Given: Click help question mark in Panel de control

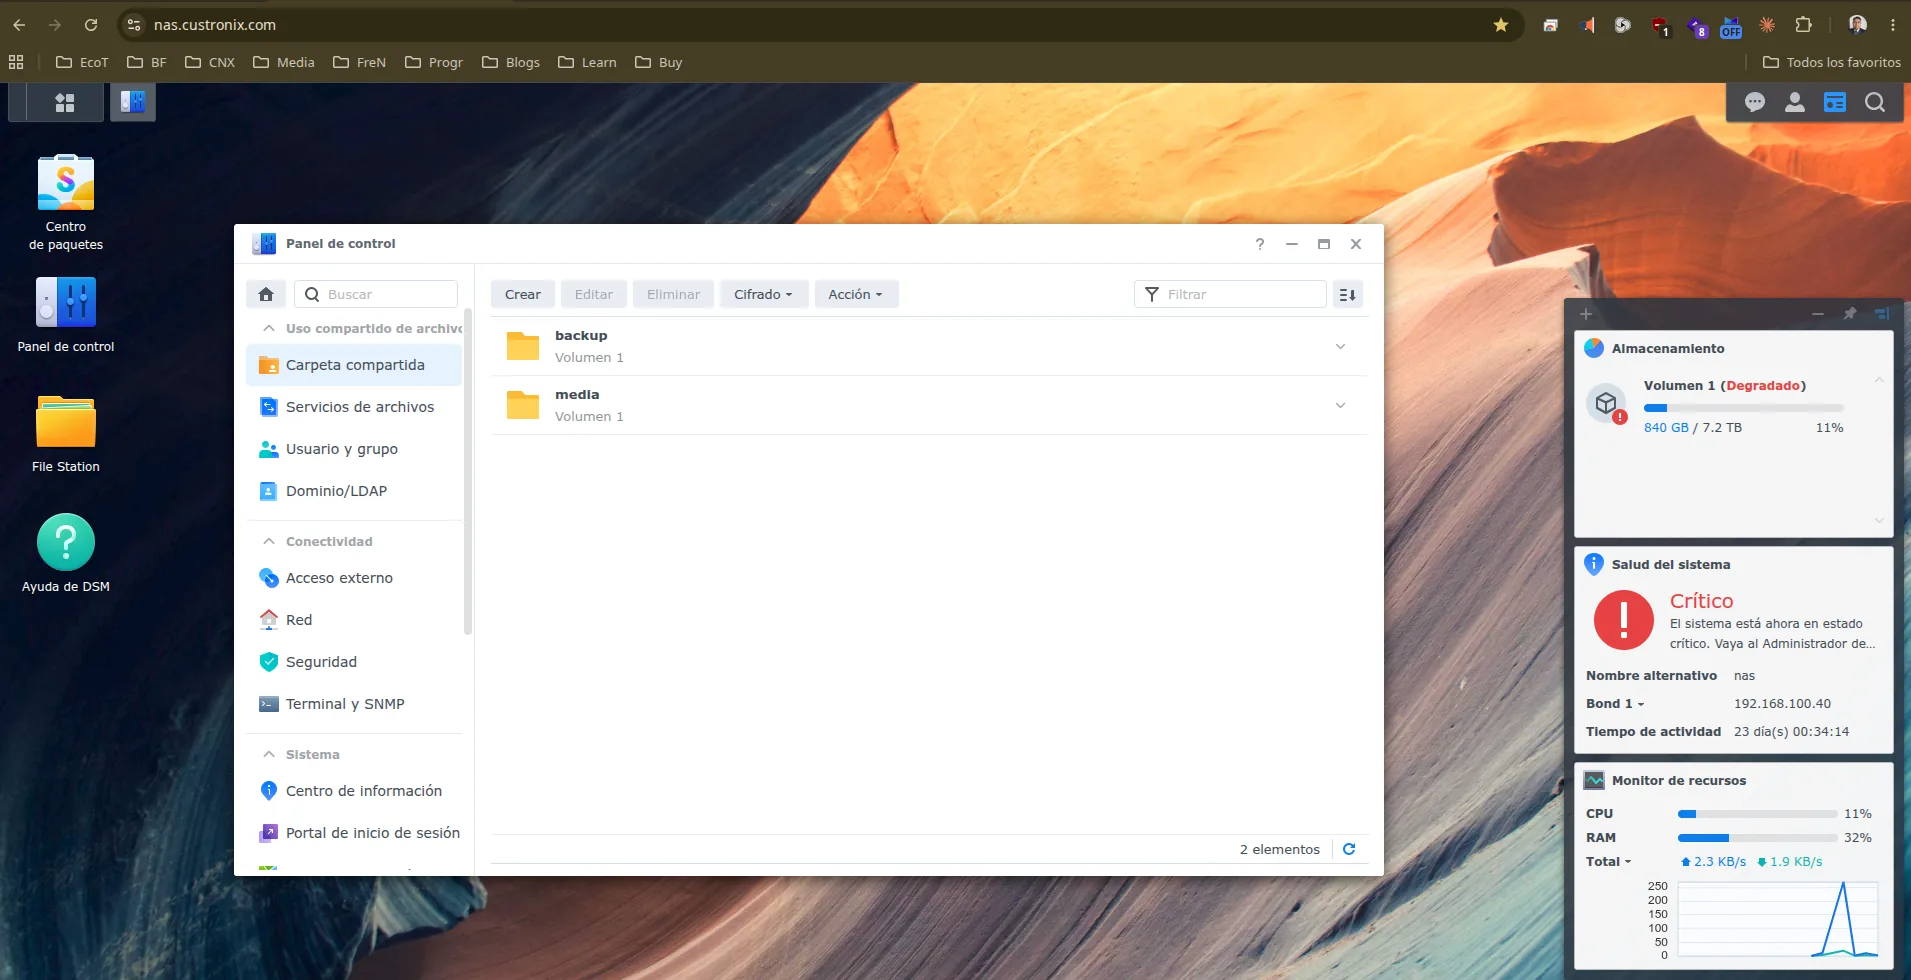Looking at the screenshot, I should coord(1260,244).
